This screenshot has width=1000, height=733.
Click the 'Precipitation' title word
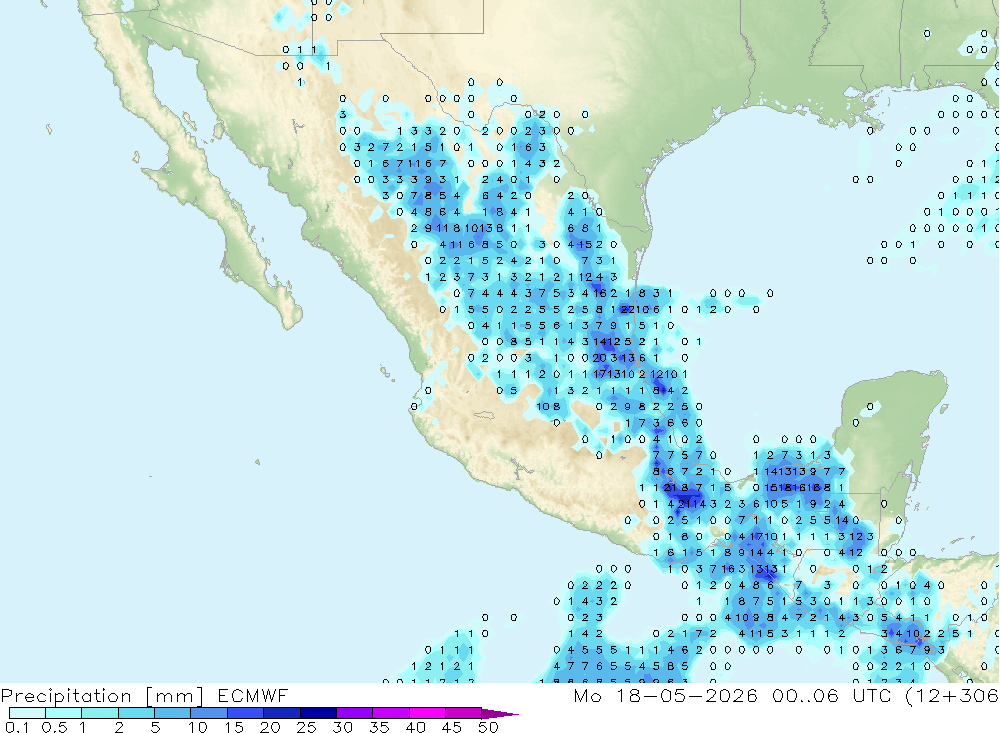point(66,696)
